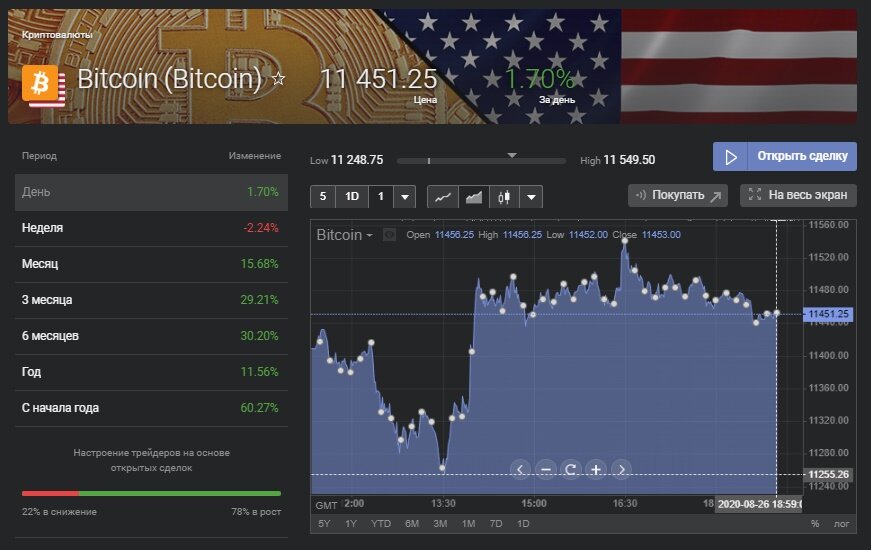Screen dimensions: 871x550
Task: Click the "Открыть сделку" button
Action: tap(785, 157)
